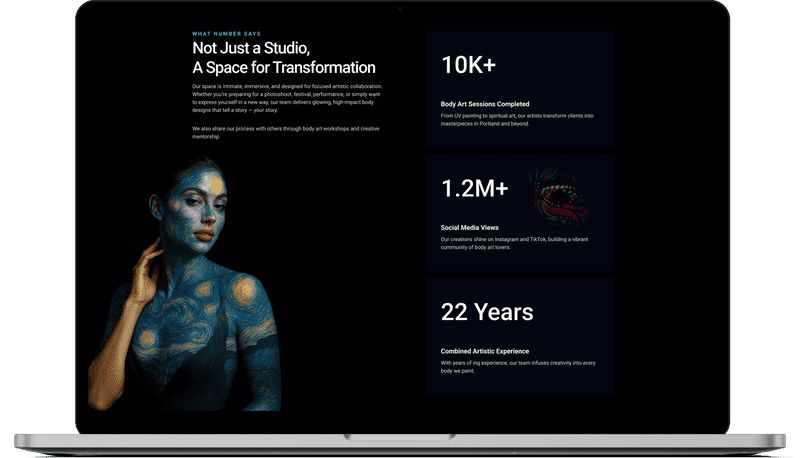This screenshot has width=800, height=458.
Task: Click the paragraph about body art workshops
Action: tap(286, 133)
